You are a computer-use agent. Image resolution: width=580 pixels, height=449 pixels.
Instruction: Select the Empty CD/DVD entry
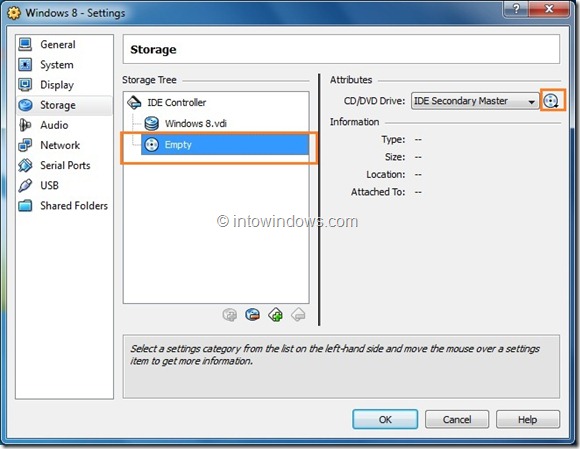point(225,145)
